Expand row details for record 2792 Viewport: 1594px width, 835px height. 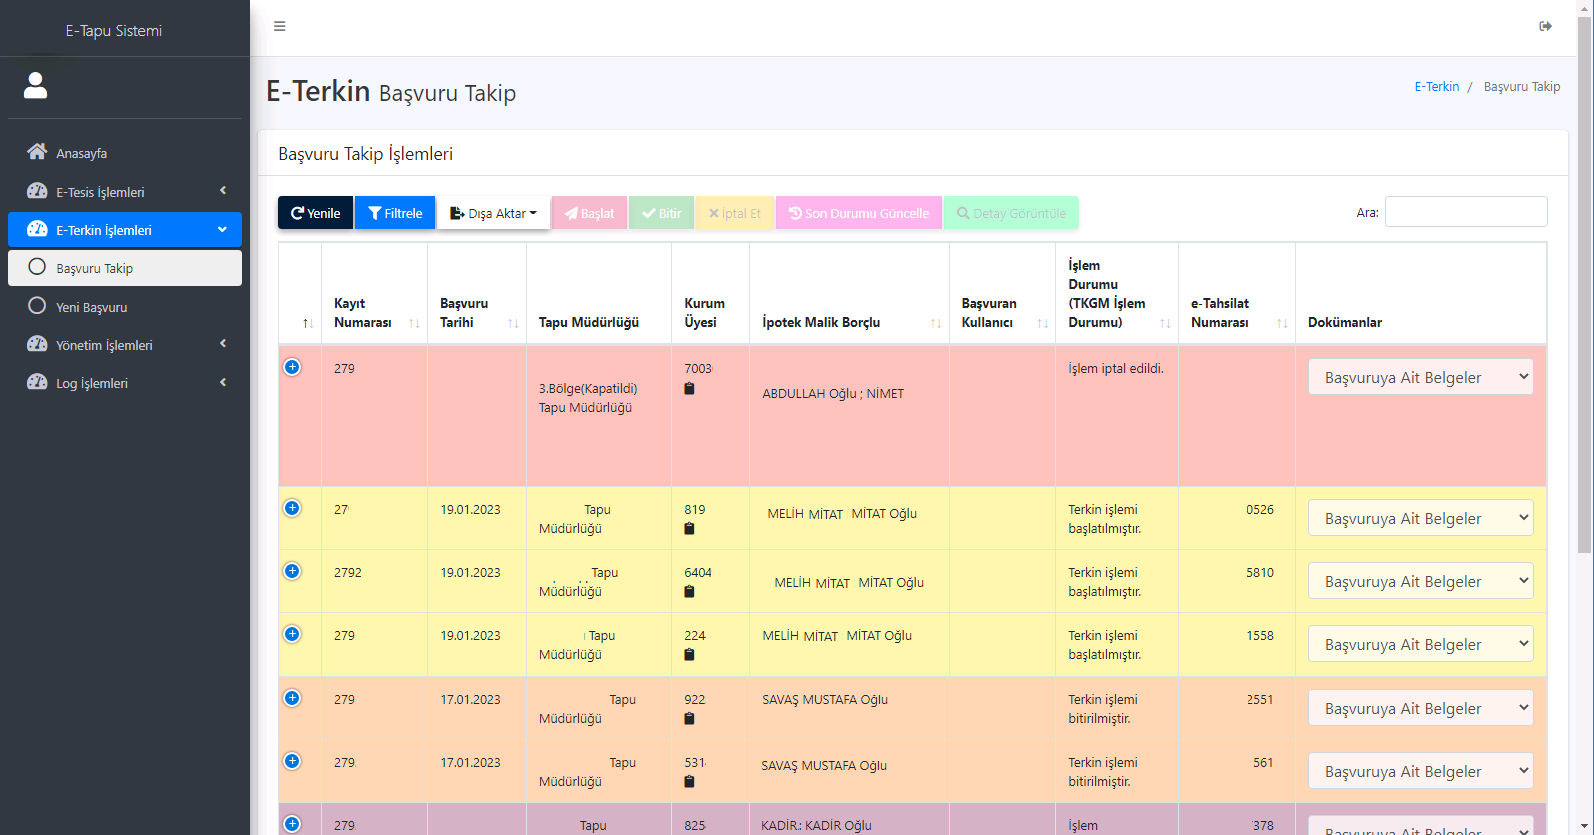292,571
